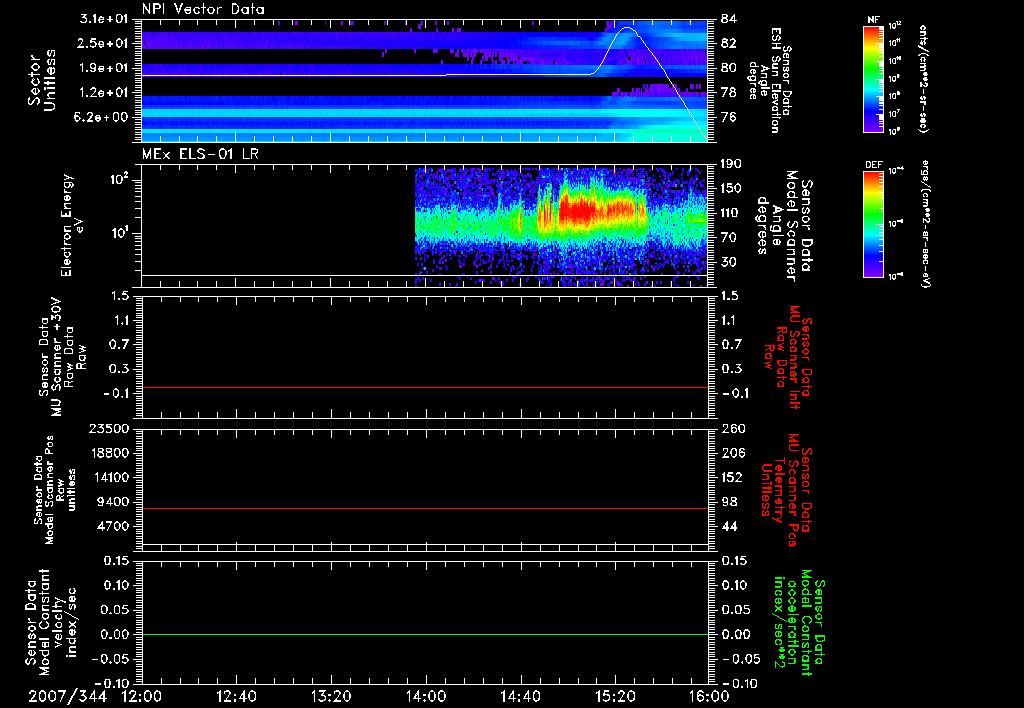The height and width of the screenshot is (708, 1024).
Task: Click the 3.1e+01 sector tick value
Action: 104,19
